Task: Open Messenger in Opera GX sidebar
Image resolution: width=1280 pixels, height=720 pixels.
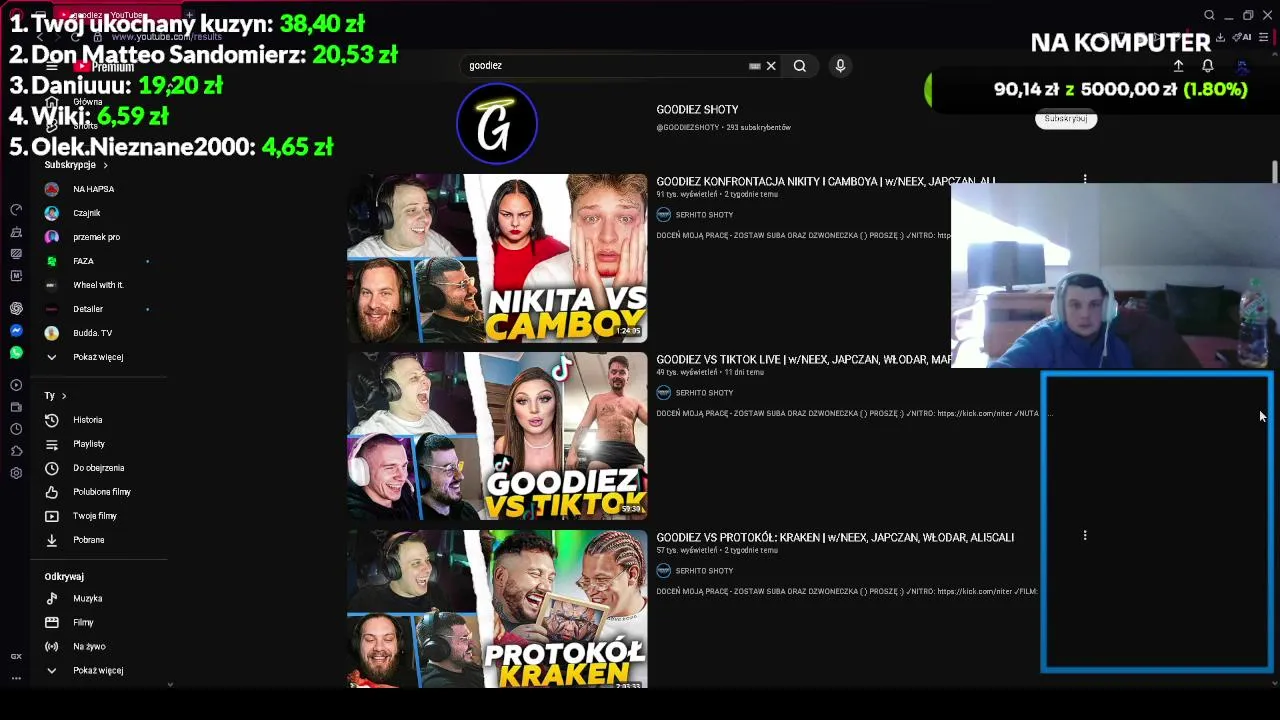Action: (x=16, y=330)
